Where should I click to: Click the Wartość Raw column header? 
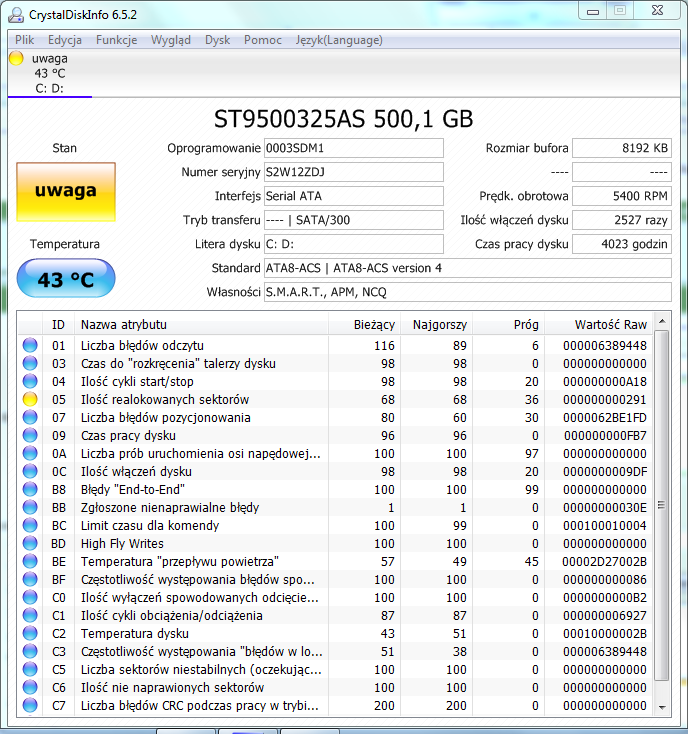pos(599,324)
